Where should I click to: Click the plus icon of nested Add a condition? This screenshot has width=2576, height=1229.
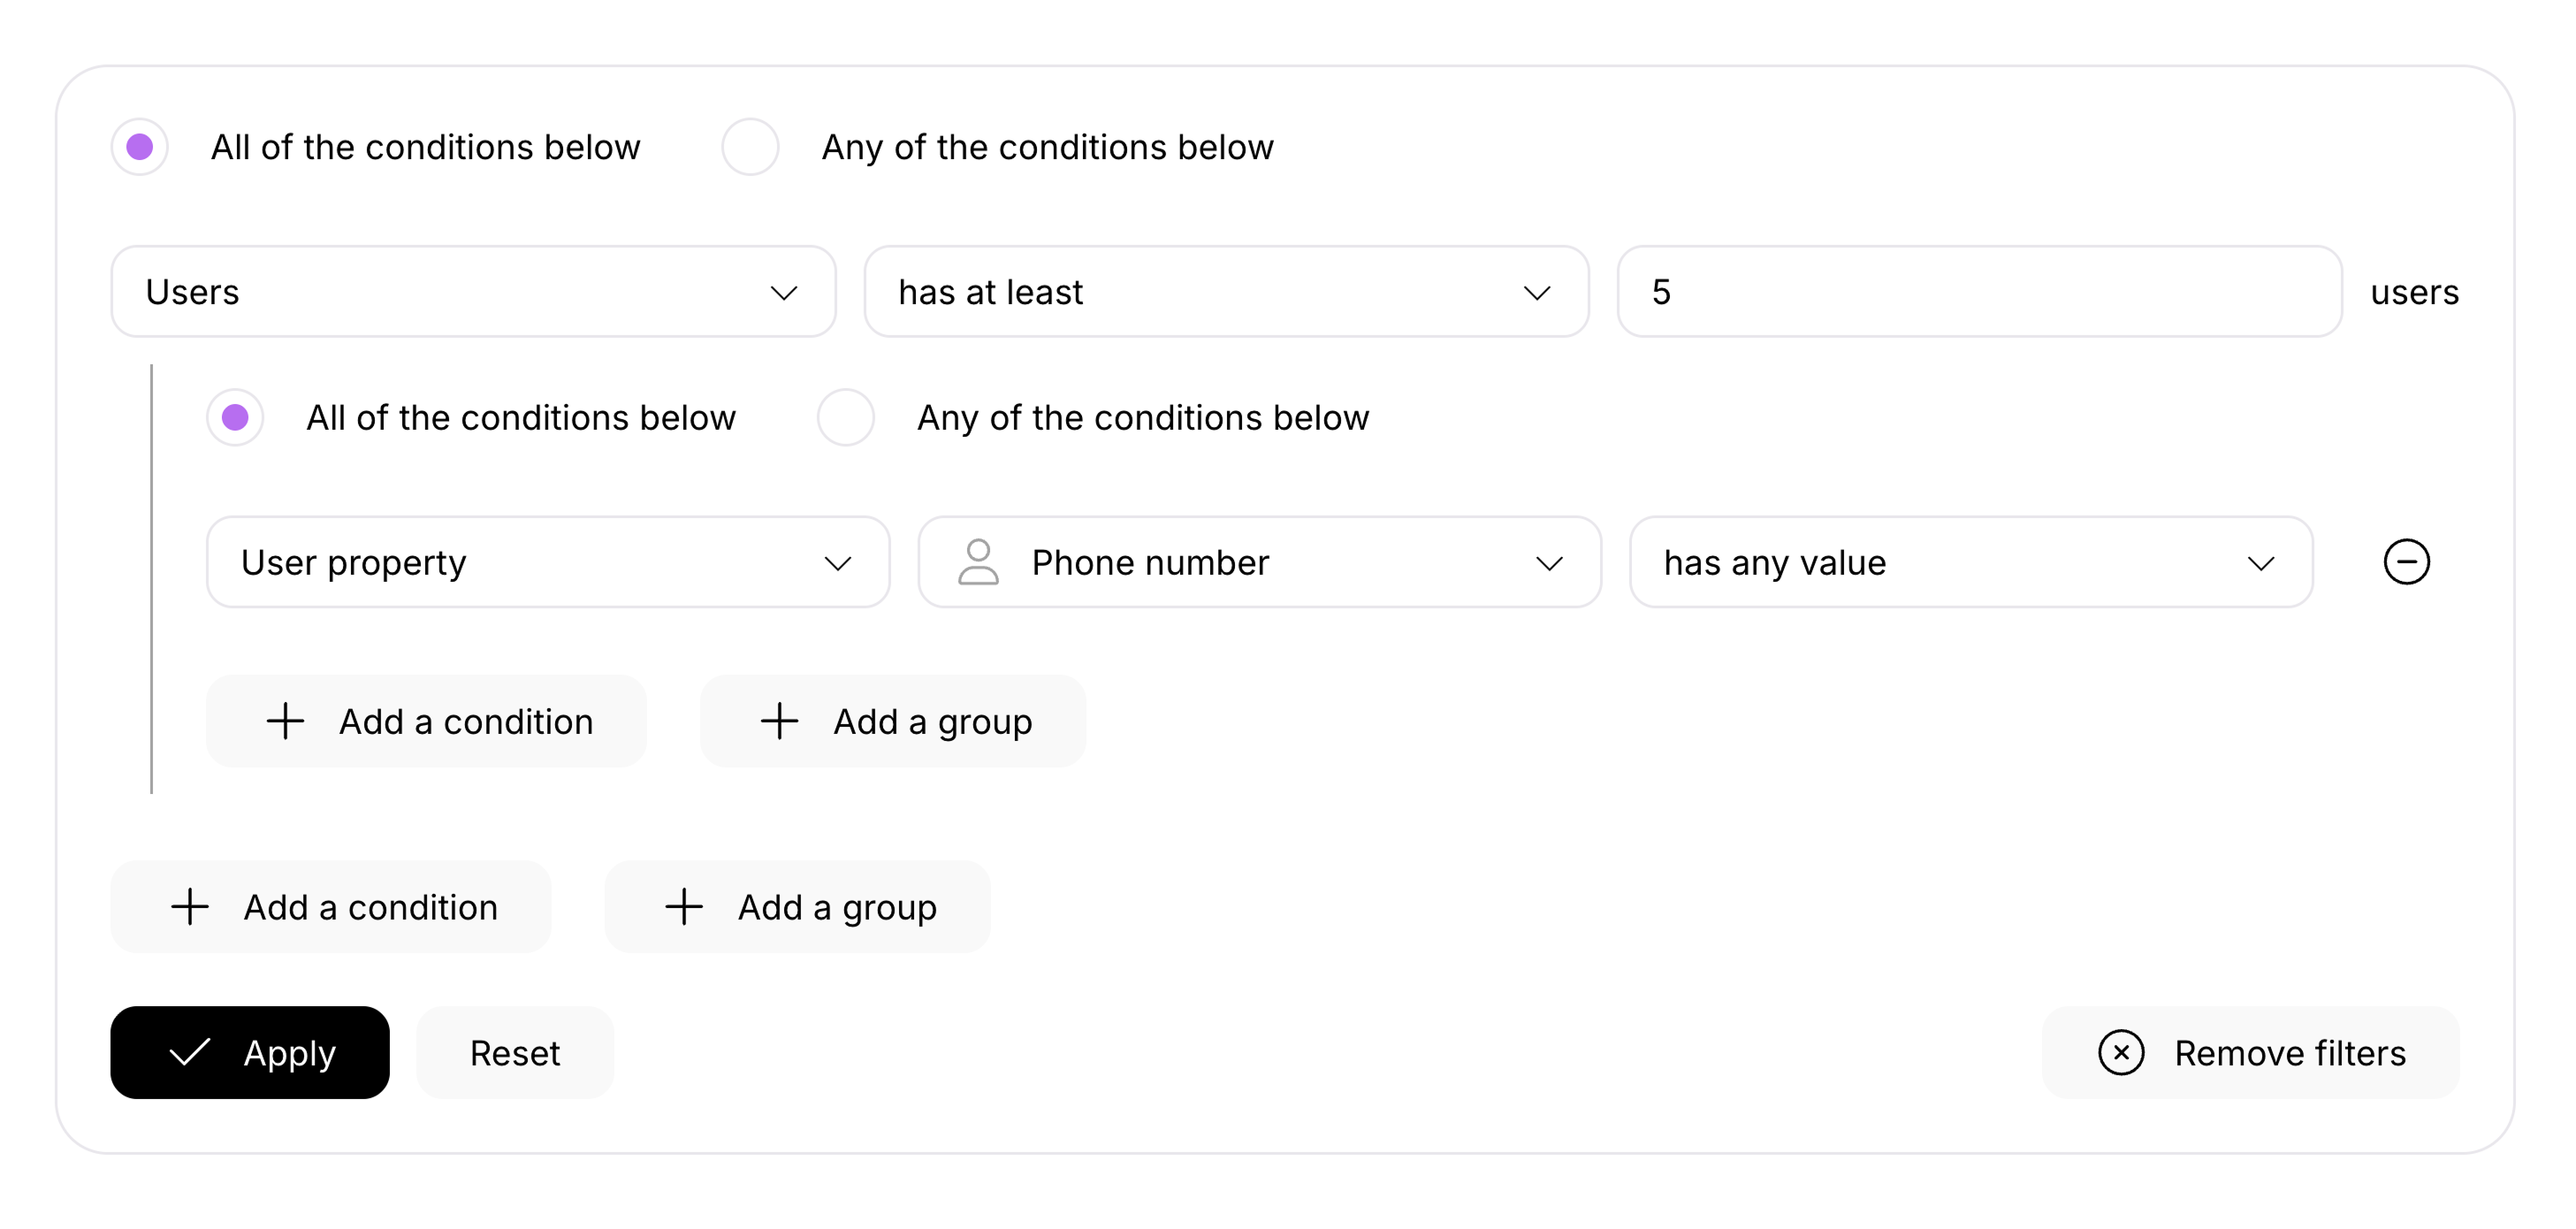pyautogui.click(x=285, y=721)
